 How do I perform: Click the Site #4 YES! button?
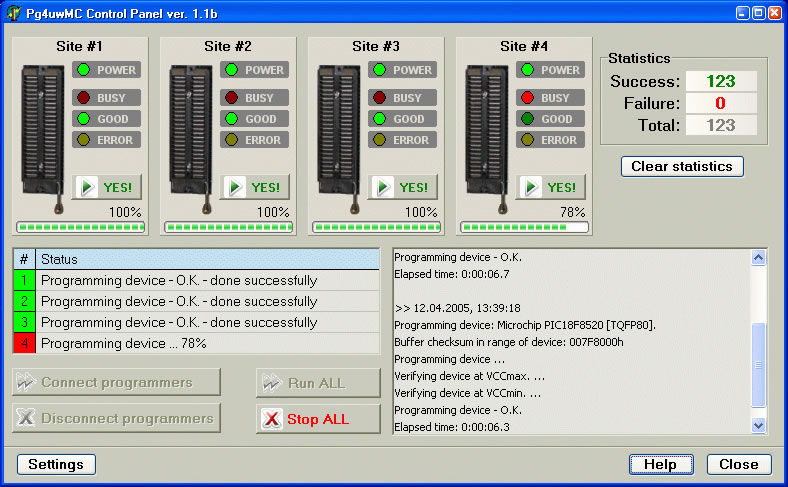pos(550,187)
